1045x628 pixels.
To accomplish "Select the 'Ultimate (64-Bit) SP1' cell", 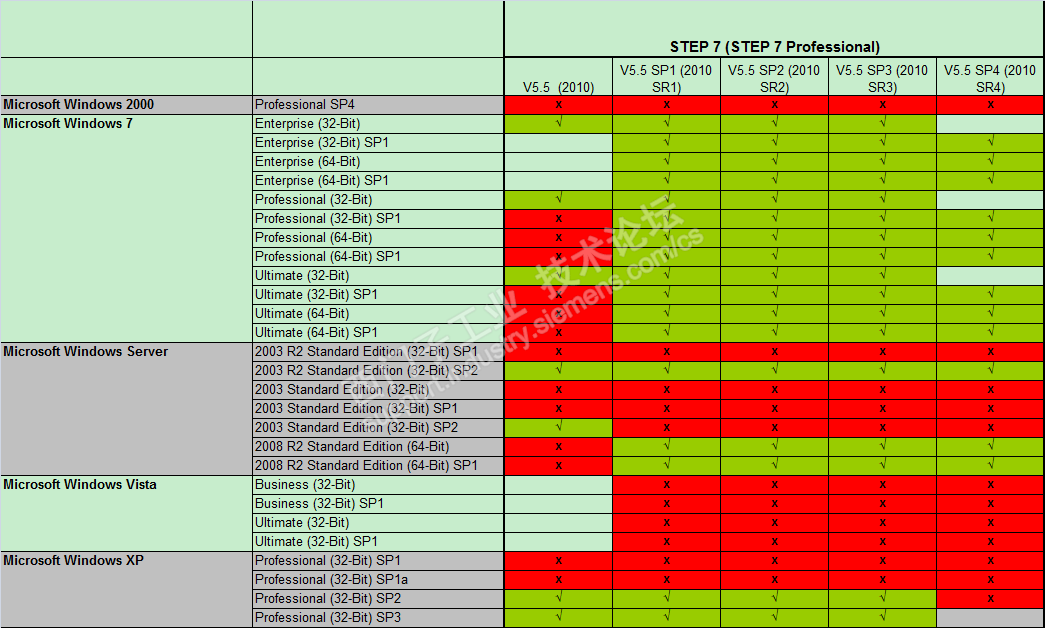I will (379, 333).
